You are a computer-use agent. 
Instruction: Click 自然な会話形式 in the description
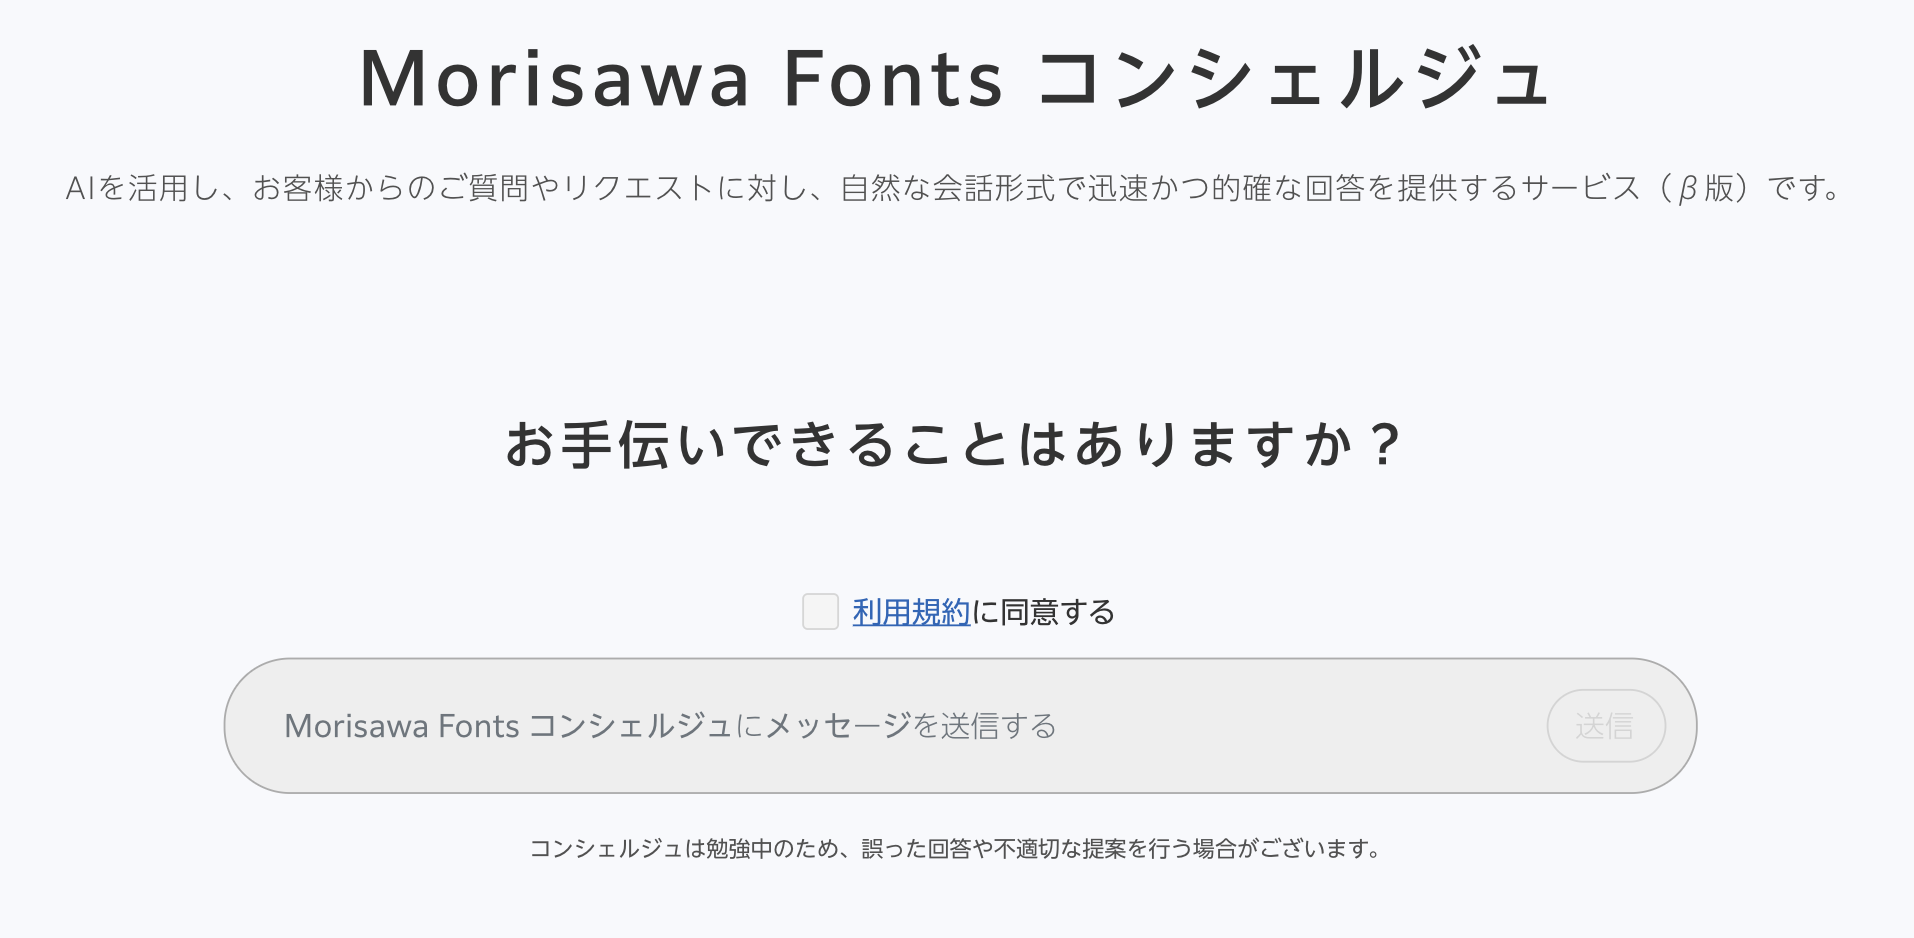(948, 188)
